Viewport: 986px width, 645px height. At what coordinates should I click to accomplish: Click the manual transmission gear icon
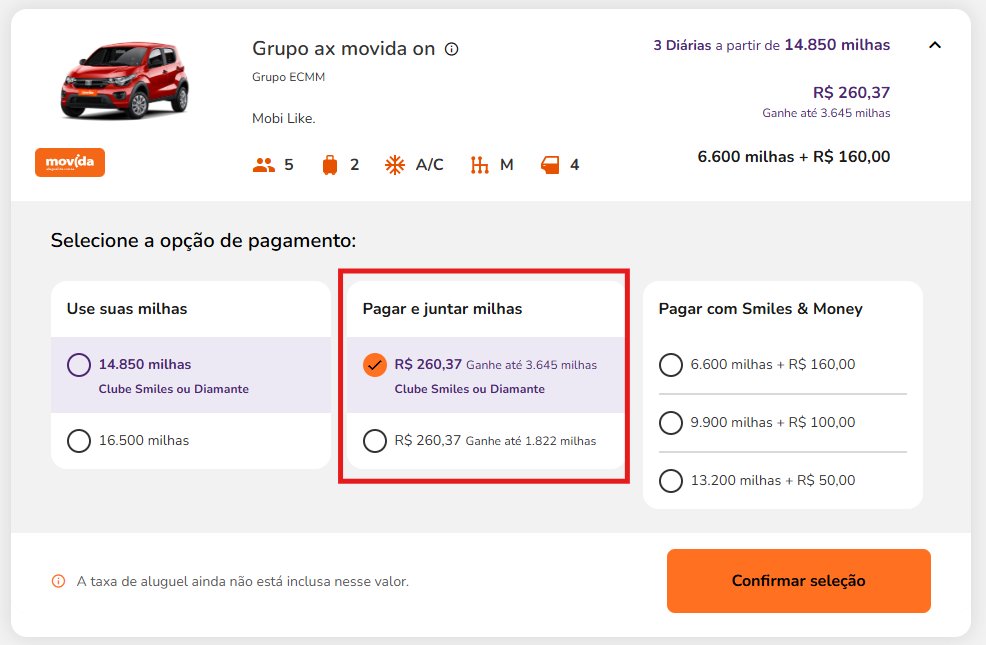coord(479,165)
